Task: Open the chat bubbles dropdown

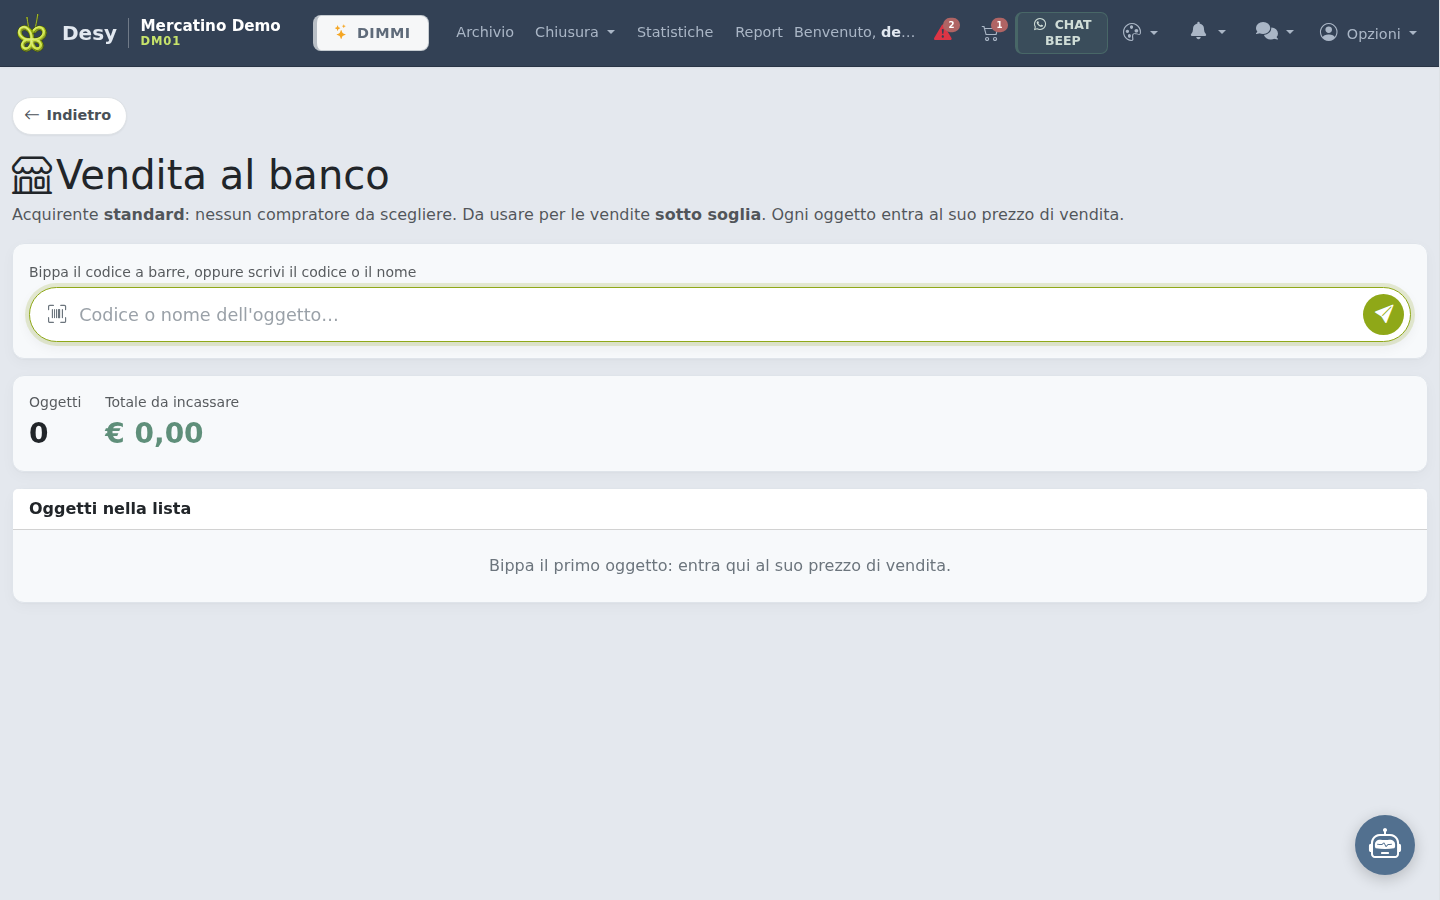Action: pyautogui.click(x=1274, y=32)
